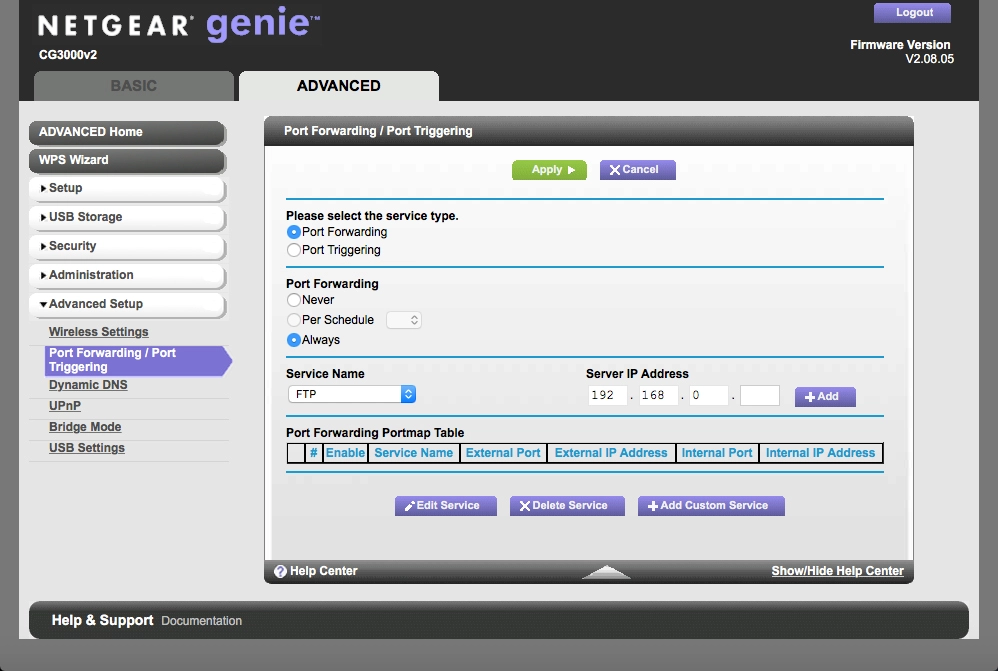Choose the Per Schedule option

pyautogui.click(x=293, y=320)
